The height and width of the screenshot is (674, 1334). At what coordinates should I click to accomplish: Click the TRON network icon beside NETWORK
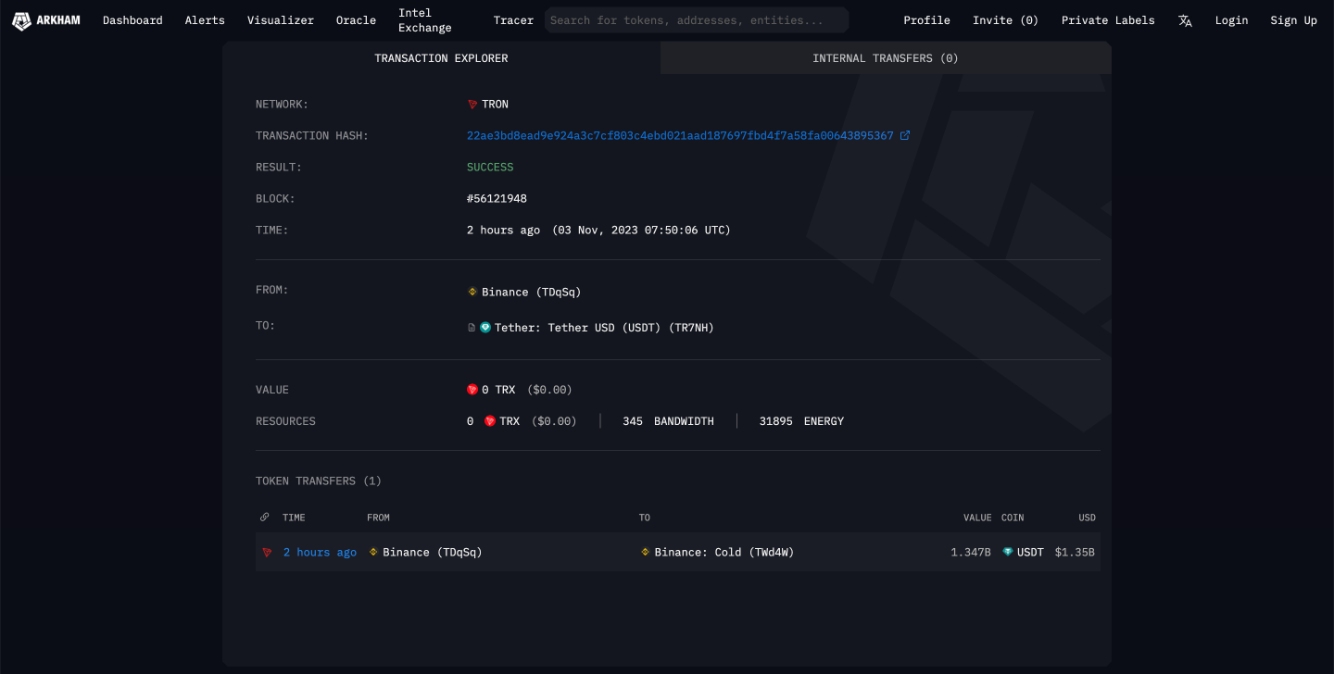click(470, 104)
